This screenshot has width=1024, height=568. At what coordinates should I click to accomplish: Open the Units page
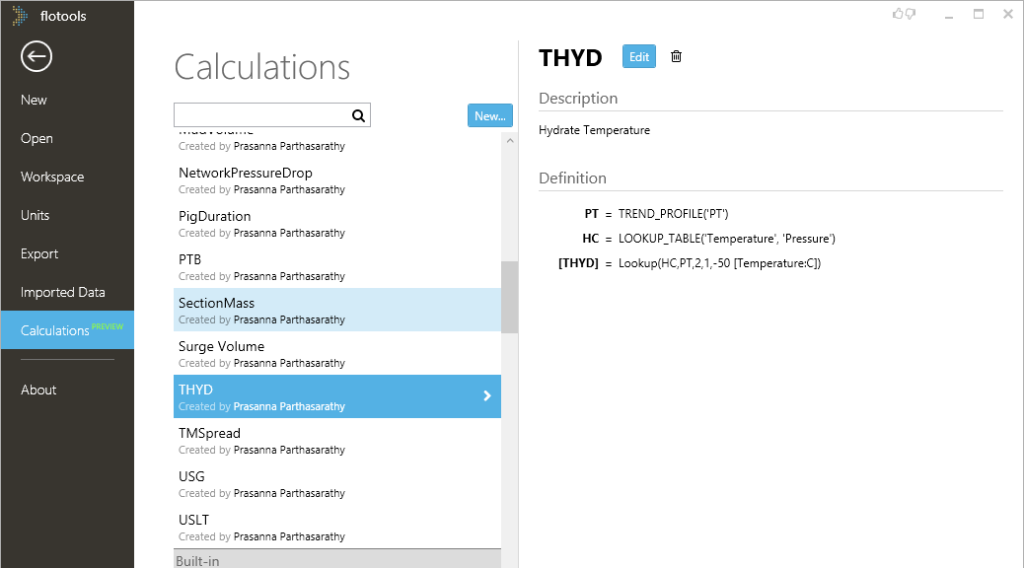(35, 215)
